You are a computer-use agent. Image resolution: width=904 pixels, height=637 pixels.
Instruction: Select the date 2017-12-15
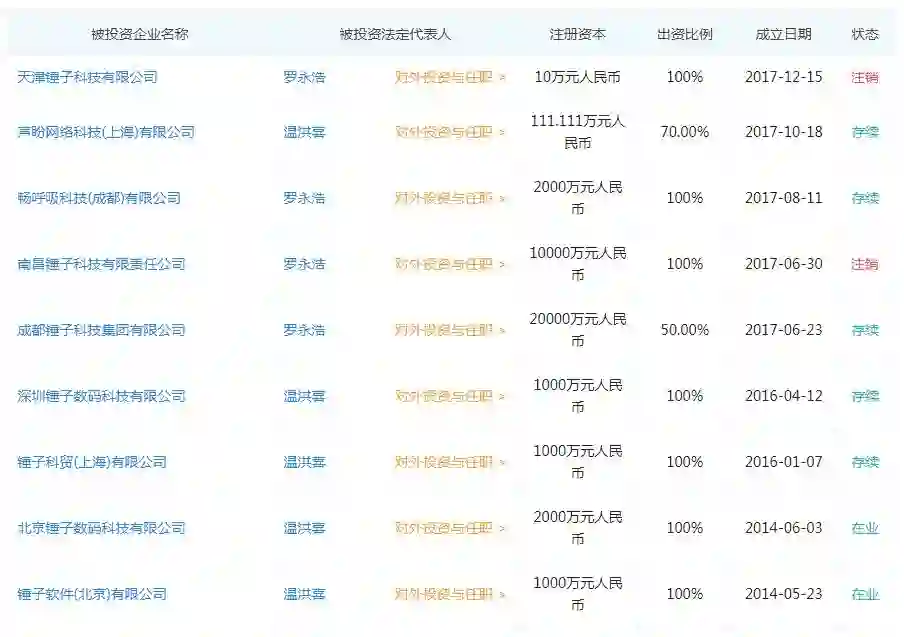784,77
